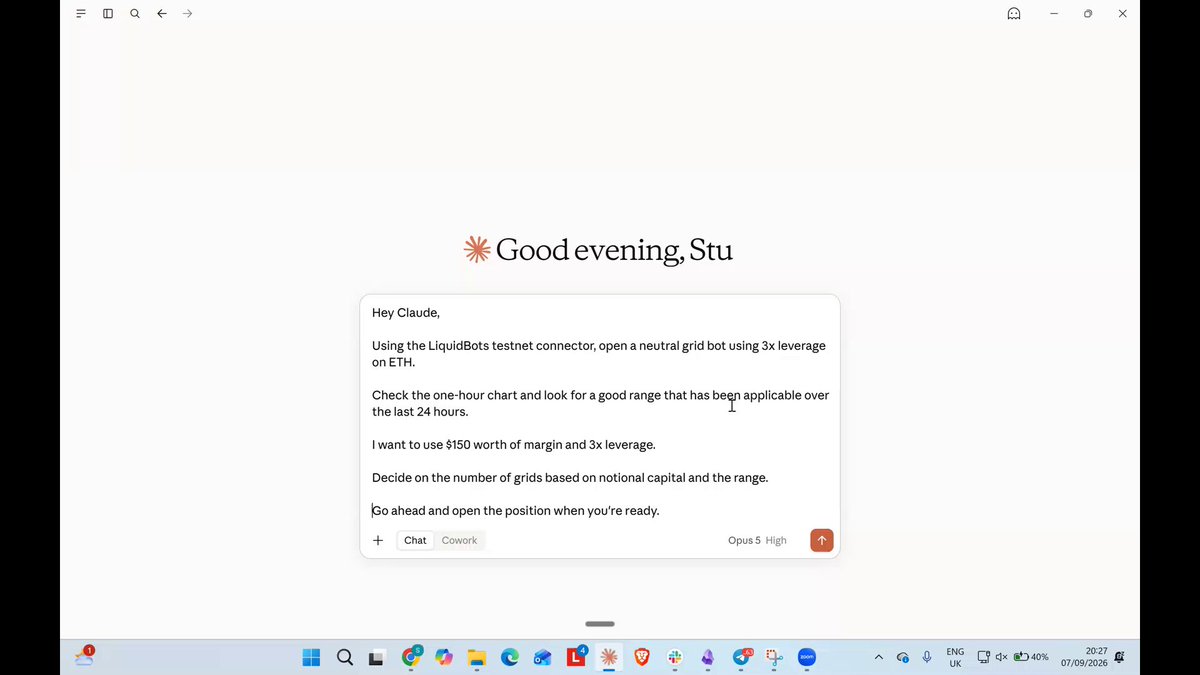Switch to Chat mode

click(x=415, y=540)
